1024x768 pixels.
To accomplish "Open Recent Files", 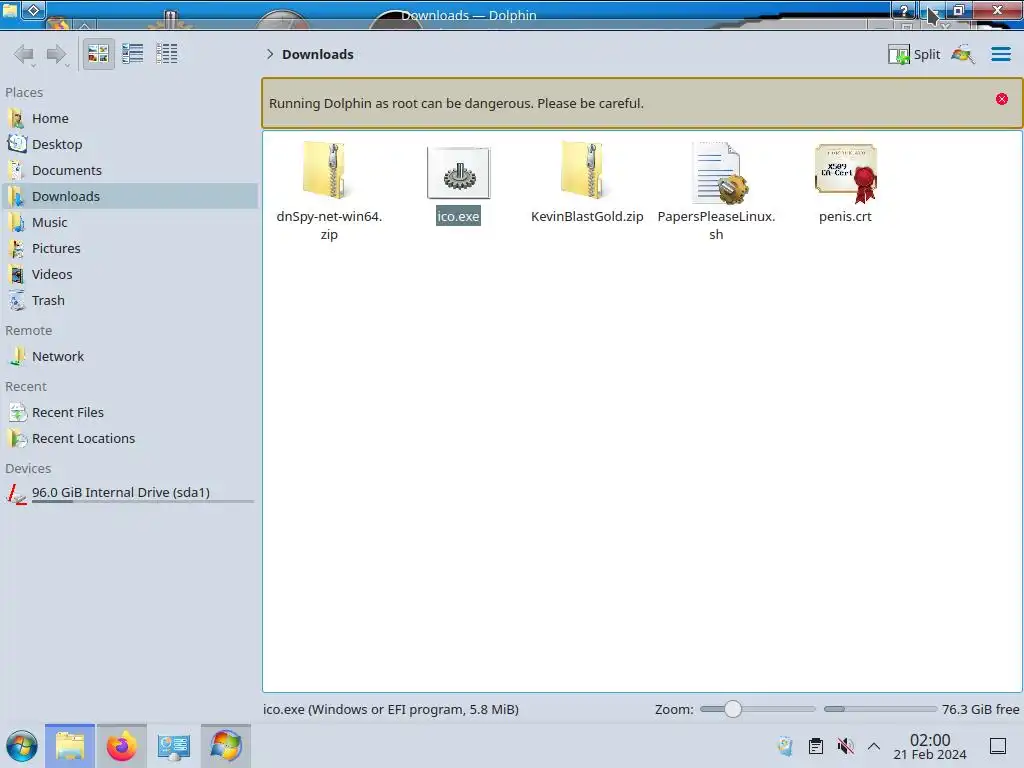I will (129, 413).
